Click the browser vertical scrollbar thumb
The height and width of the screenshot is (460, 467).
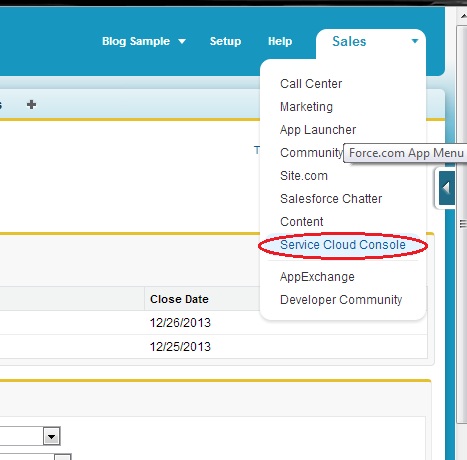462,224
